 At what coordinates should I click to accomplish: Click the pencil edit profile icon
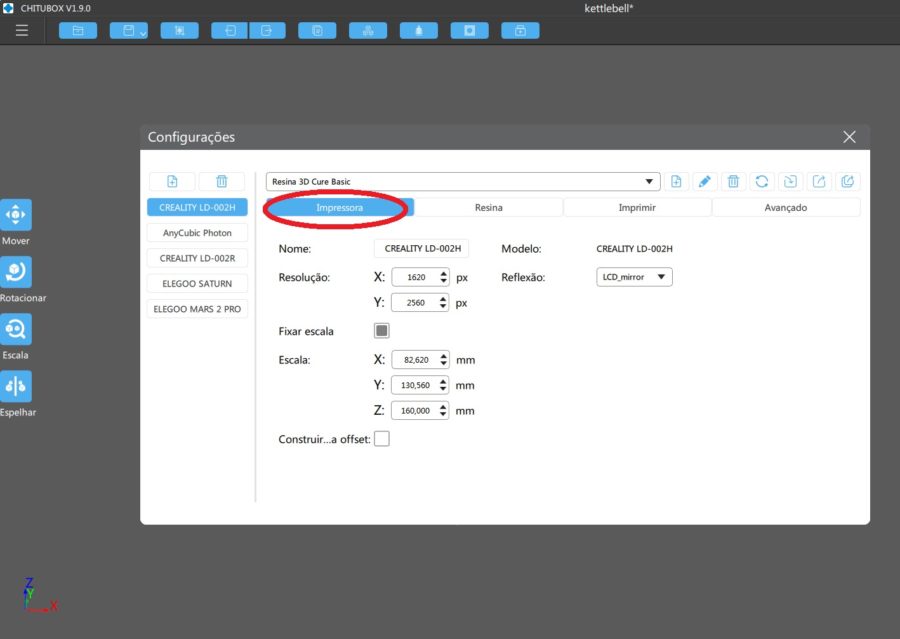(x=704, y=181)
